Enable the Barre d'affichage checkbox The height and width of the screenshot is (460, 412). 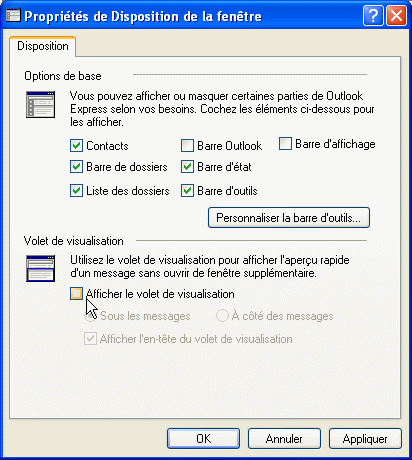tap(285, 144)
